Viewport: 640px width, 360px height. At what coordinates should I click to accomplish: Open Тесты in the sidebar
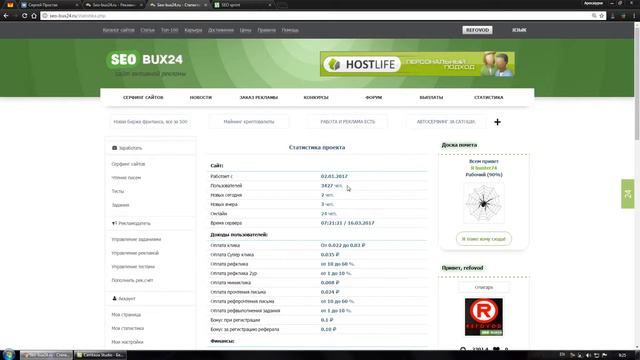118,191
